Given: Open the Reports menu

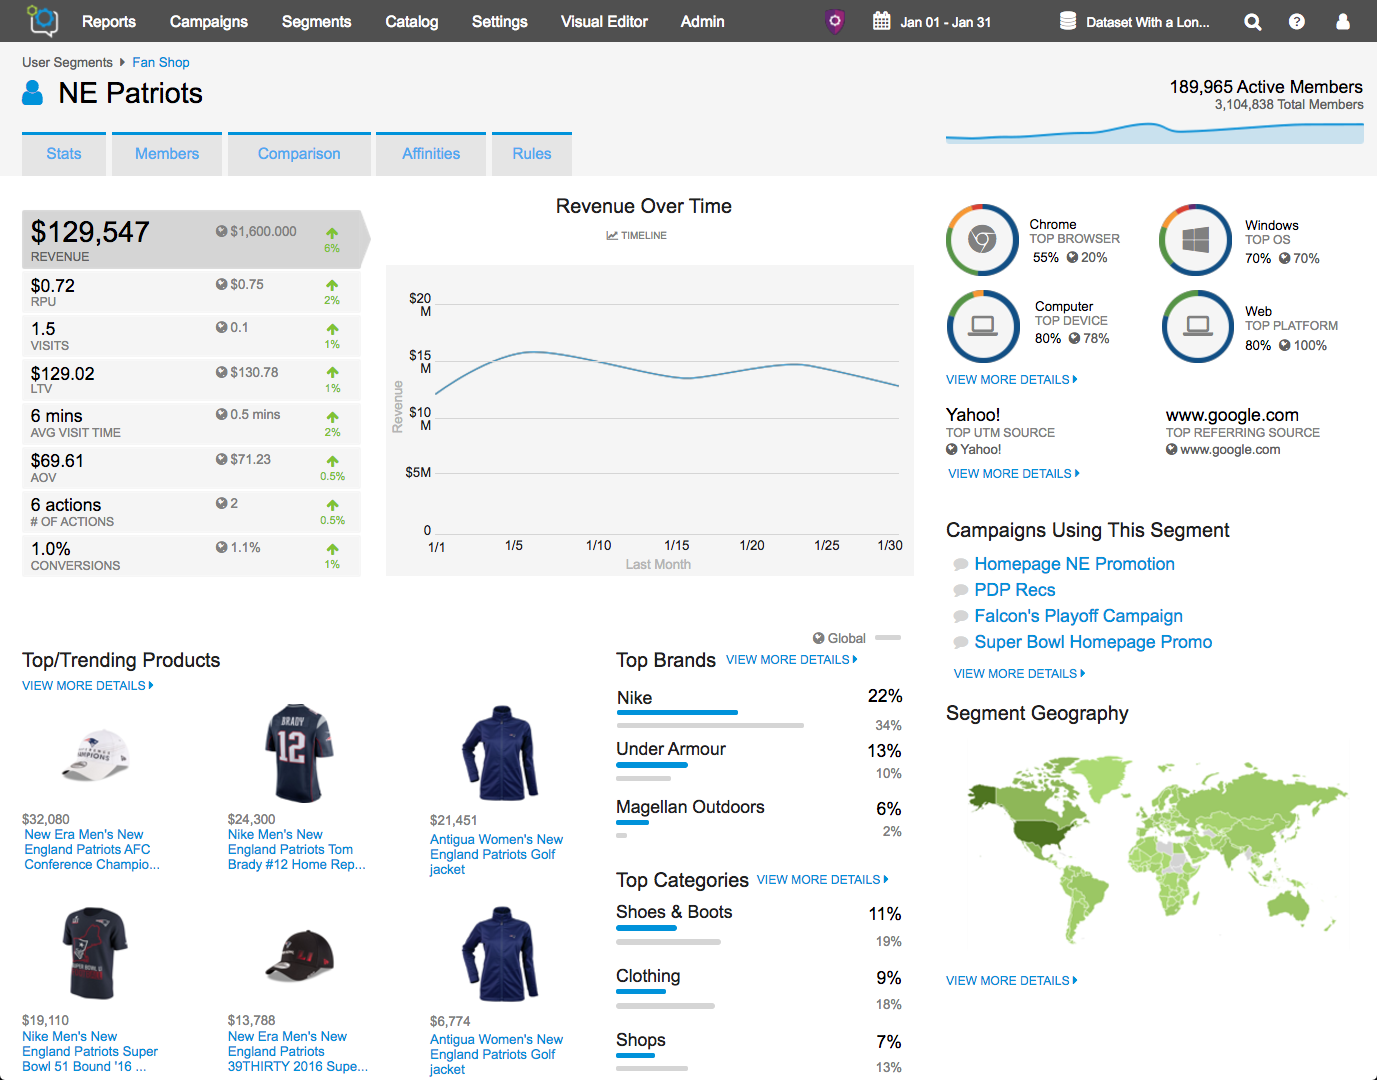Looking at the screenshot, I should point(109,21).
